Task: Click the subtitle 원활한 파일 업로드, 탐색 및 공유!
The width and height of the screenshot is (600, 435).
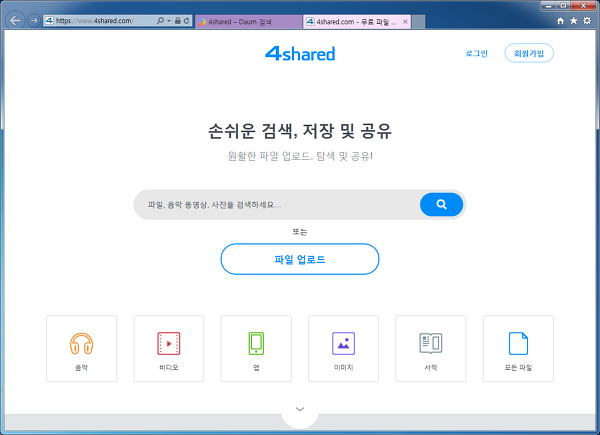Action: [300, 156]
